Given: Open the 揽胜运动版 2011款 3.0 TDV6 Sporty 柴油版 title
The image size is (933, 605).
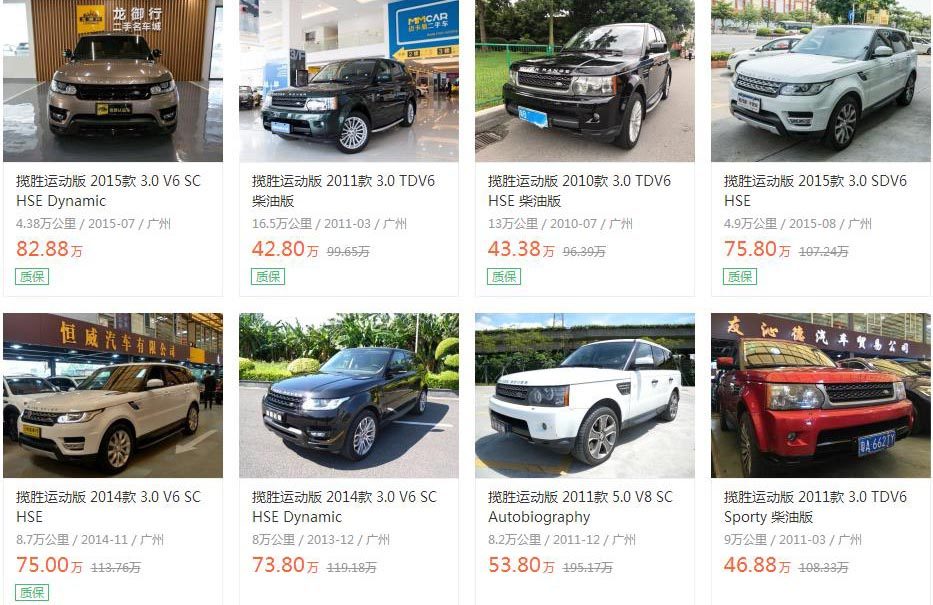Looking at the screenshot, I should tap(815, 507).
